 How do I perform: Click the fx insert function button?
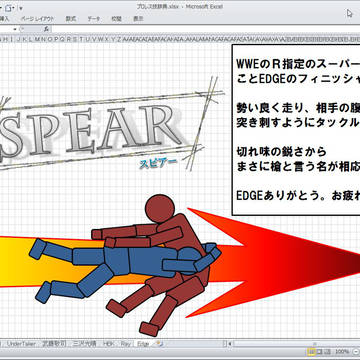tap(46, 29)
